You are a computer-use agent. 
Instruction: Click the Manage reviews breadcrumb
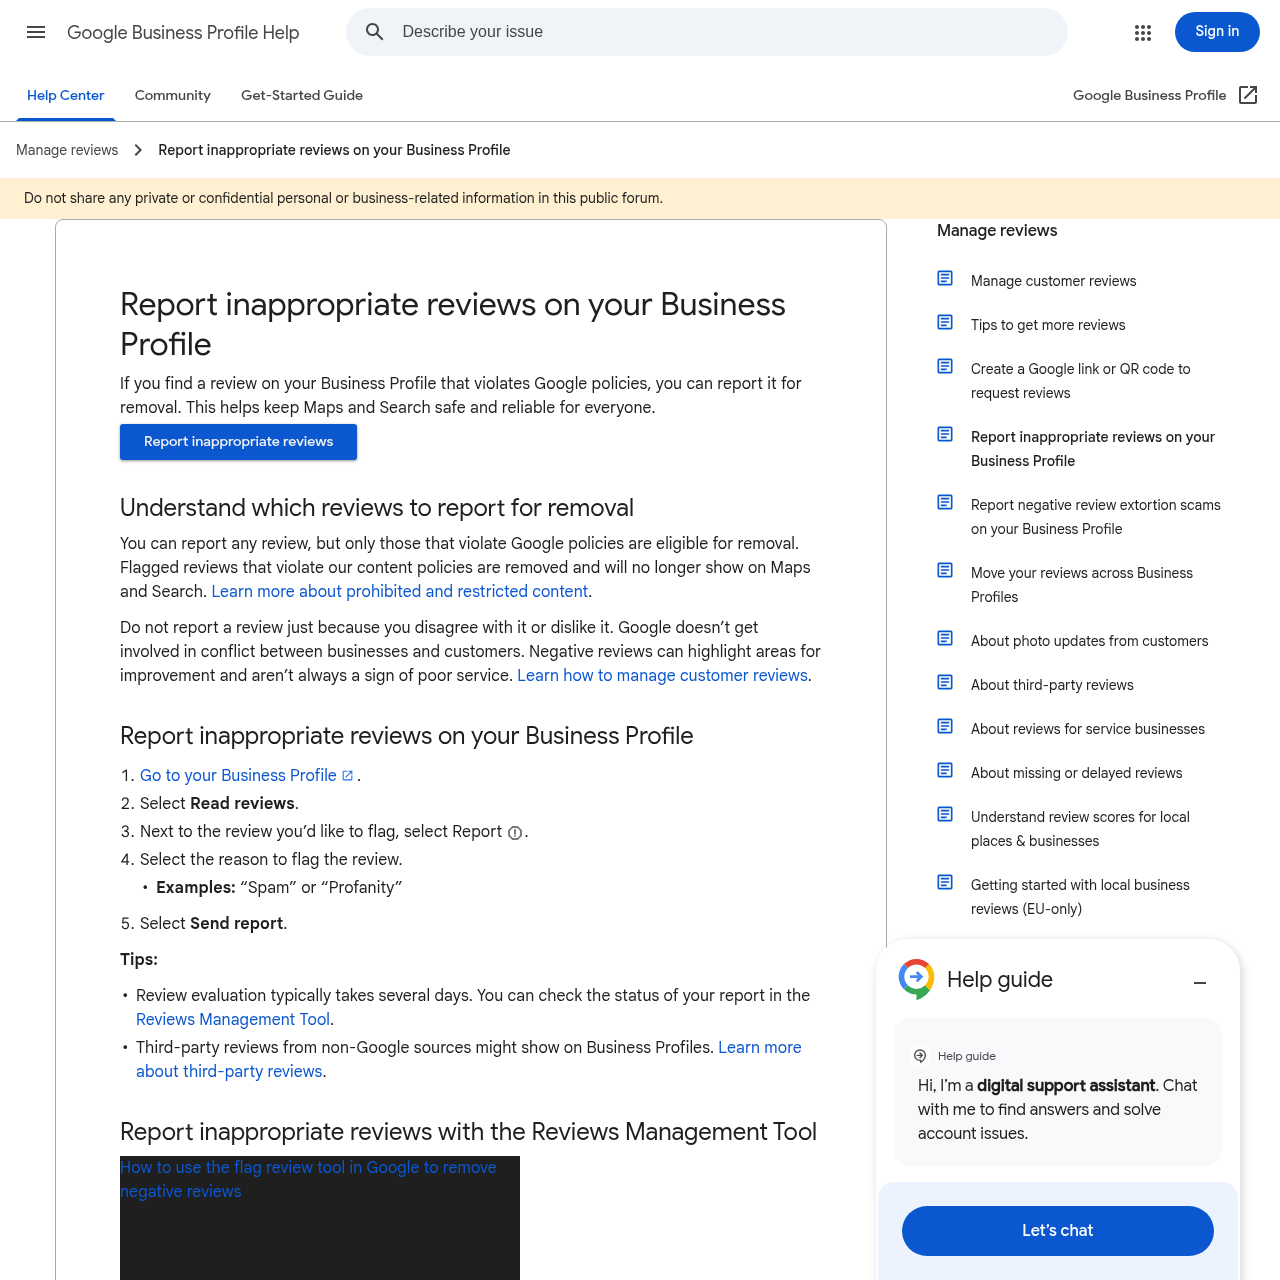[67, 150]
